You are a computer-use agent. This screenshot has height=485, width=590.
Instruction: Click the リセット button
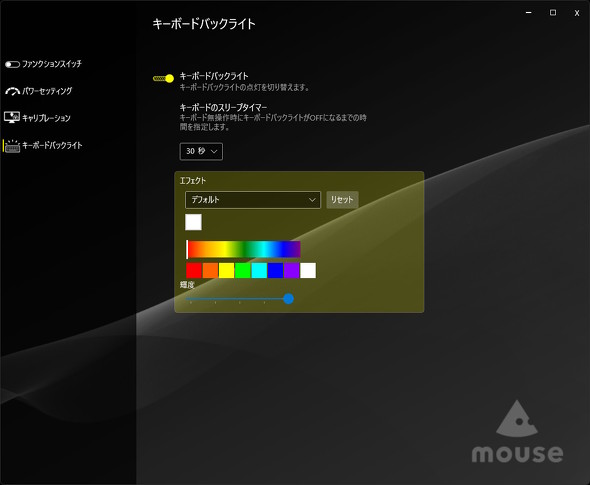342,200
